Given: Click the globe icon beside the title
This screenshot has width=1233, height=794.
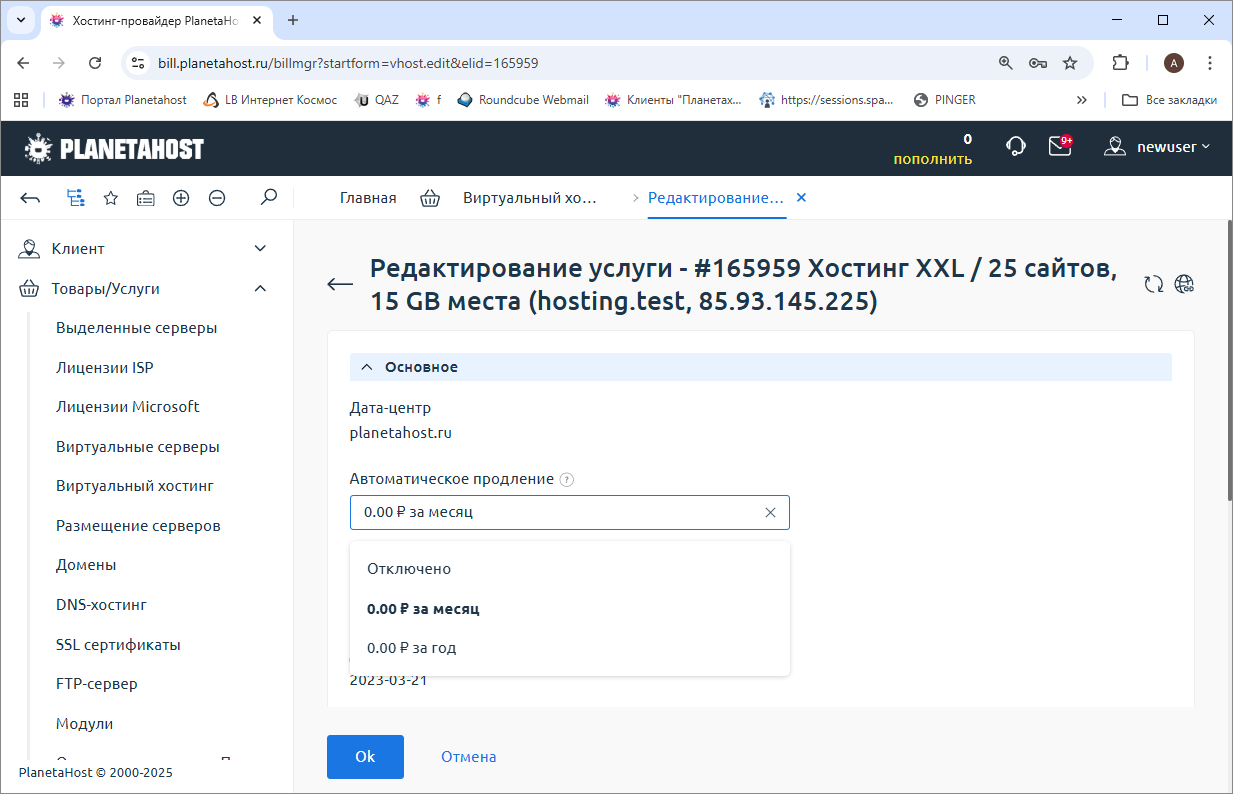Looking at the screenshot, I should click(x=1185, y=284).
